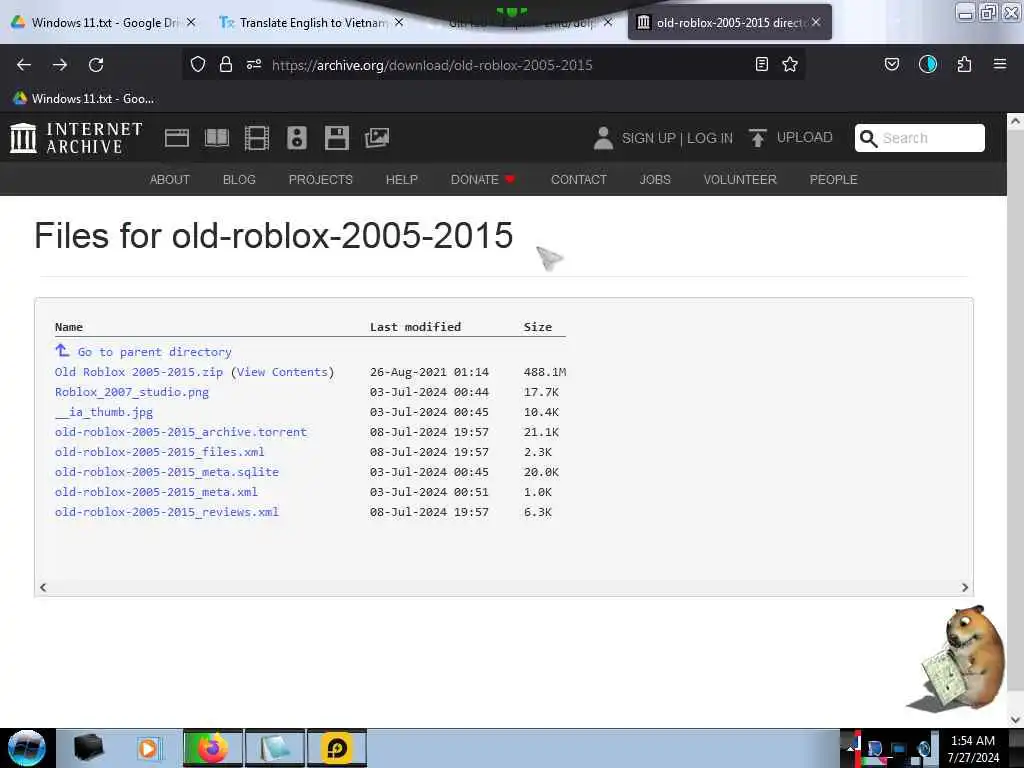Open the media player taskbar icon

[148, 748]
